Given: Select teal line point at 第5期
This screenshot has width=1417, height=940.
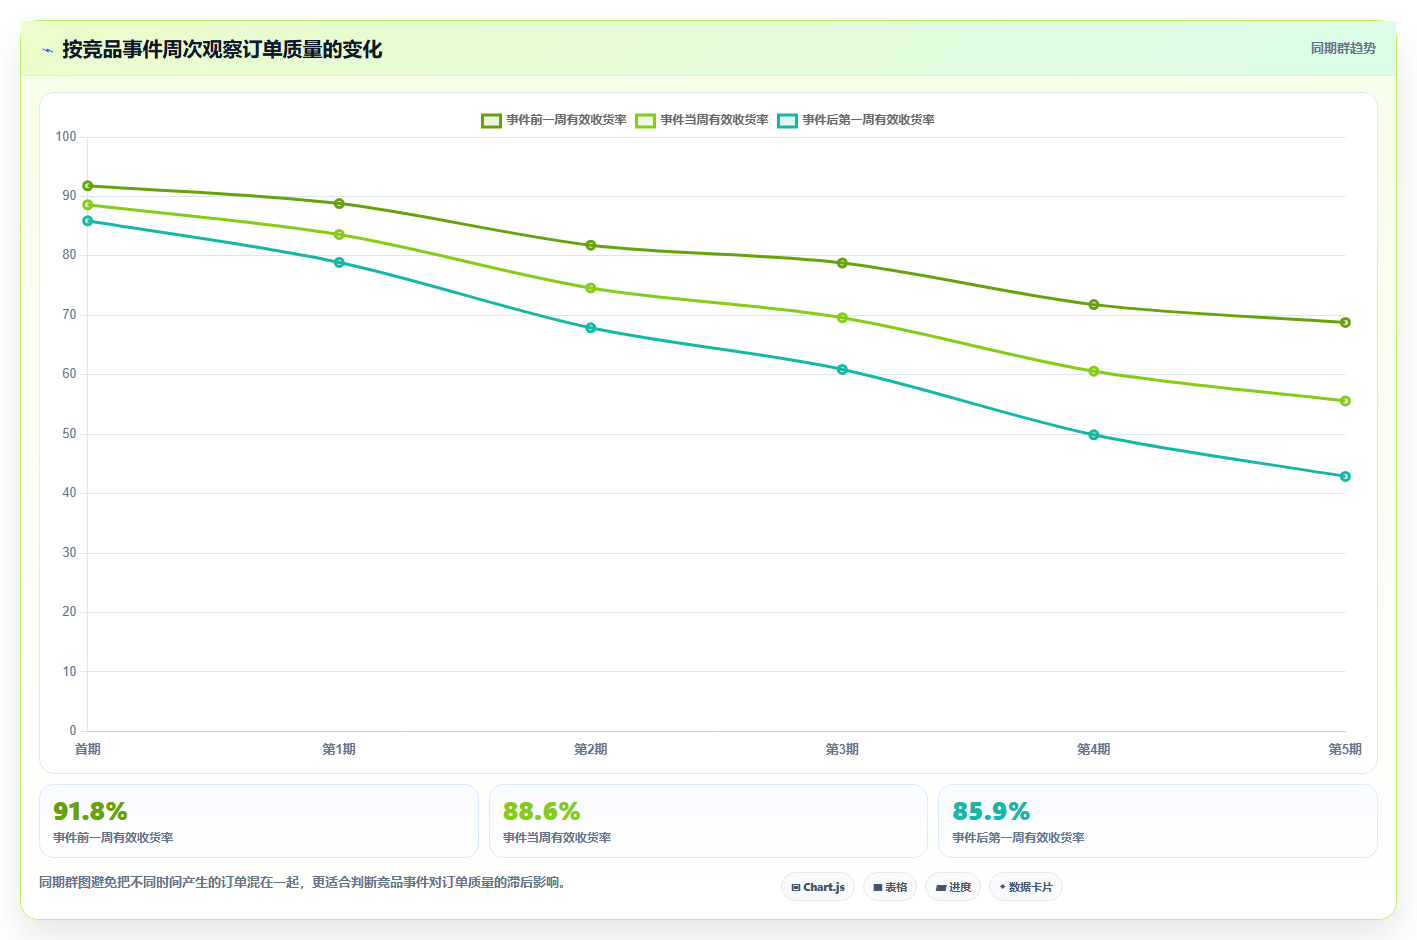Looking at the screenshot, I should [1345, 477].
